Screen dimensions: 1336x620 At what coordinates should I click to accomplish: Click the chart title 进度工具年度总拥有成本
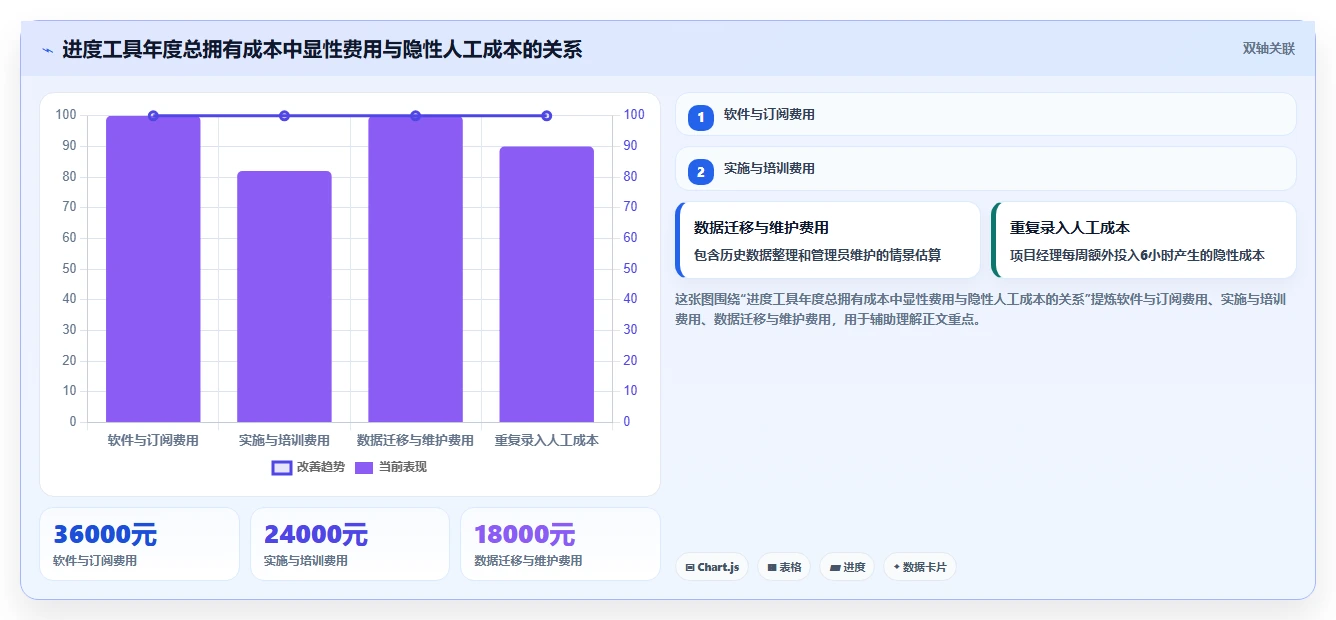point(322,49)
